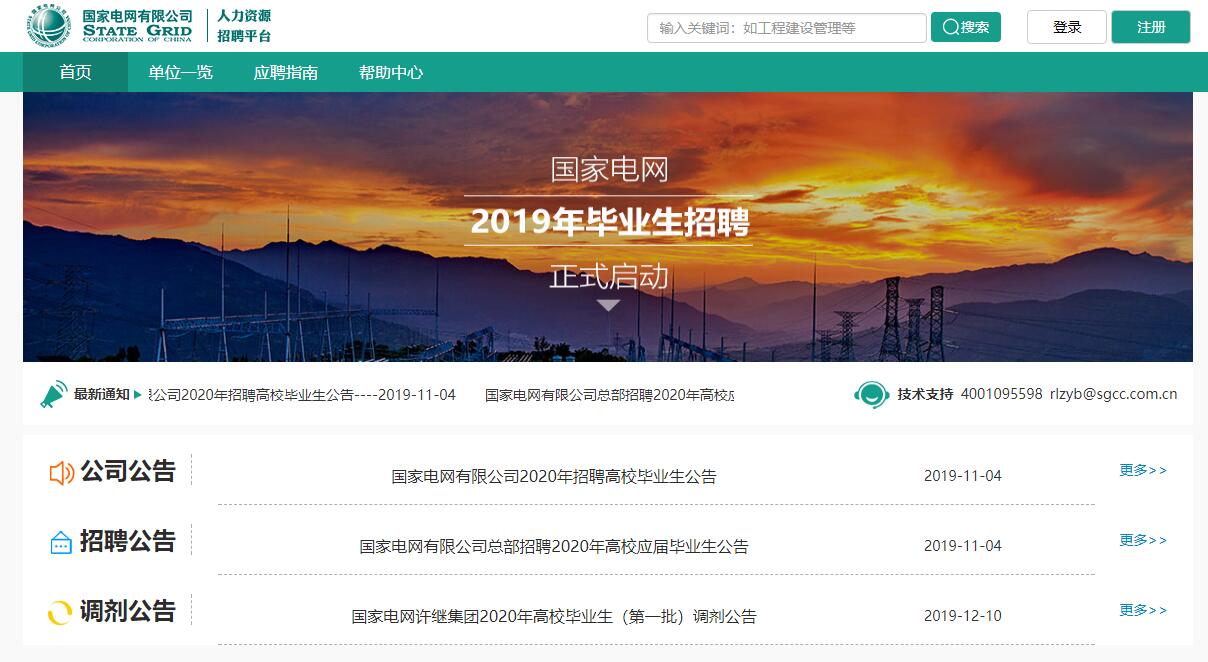1208x662 pixels.
Task: Click the speaker icon beside 公司公告
Action: tap(62, 472)
